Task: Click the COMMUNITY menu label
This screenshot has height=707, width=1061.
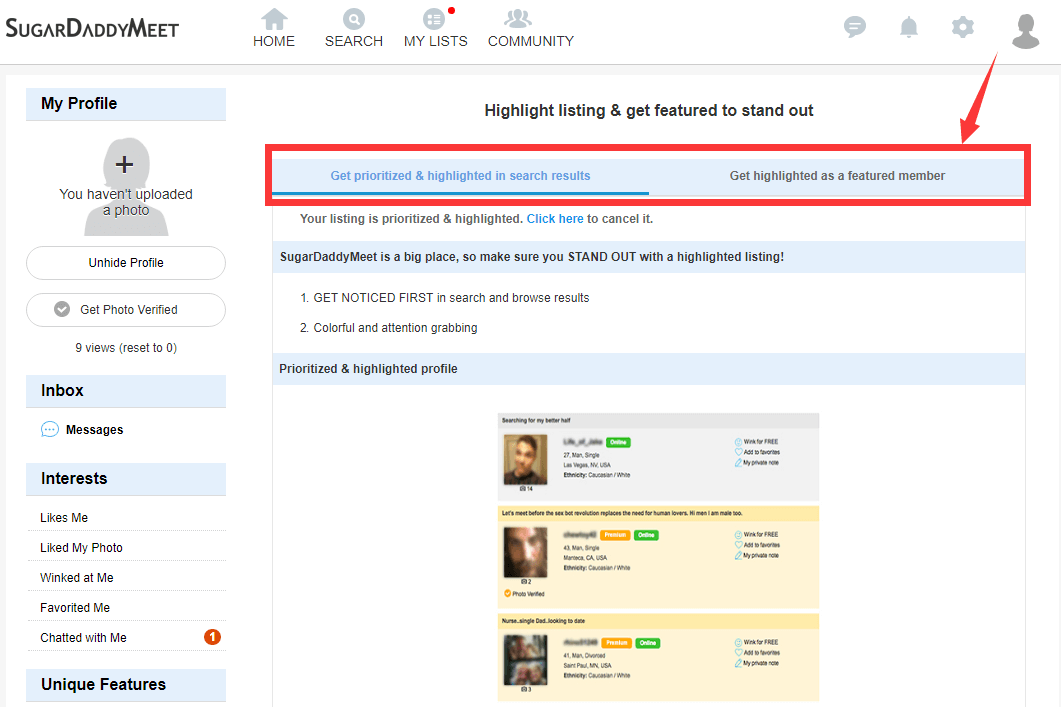Action: [x=531, y=41]
